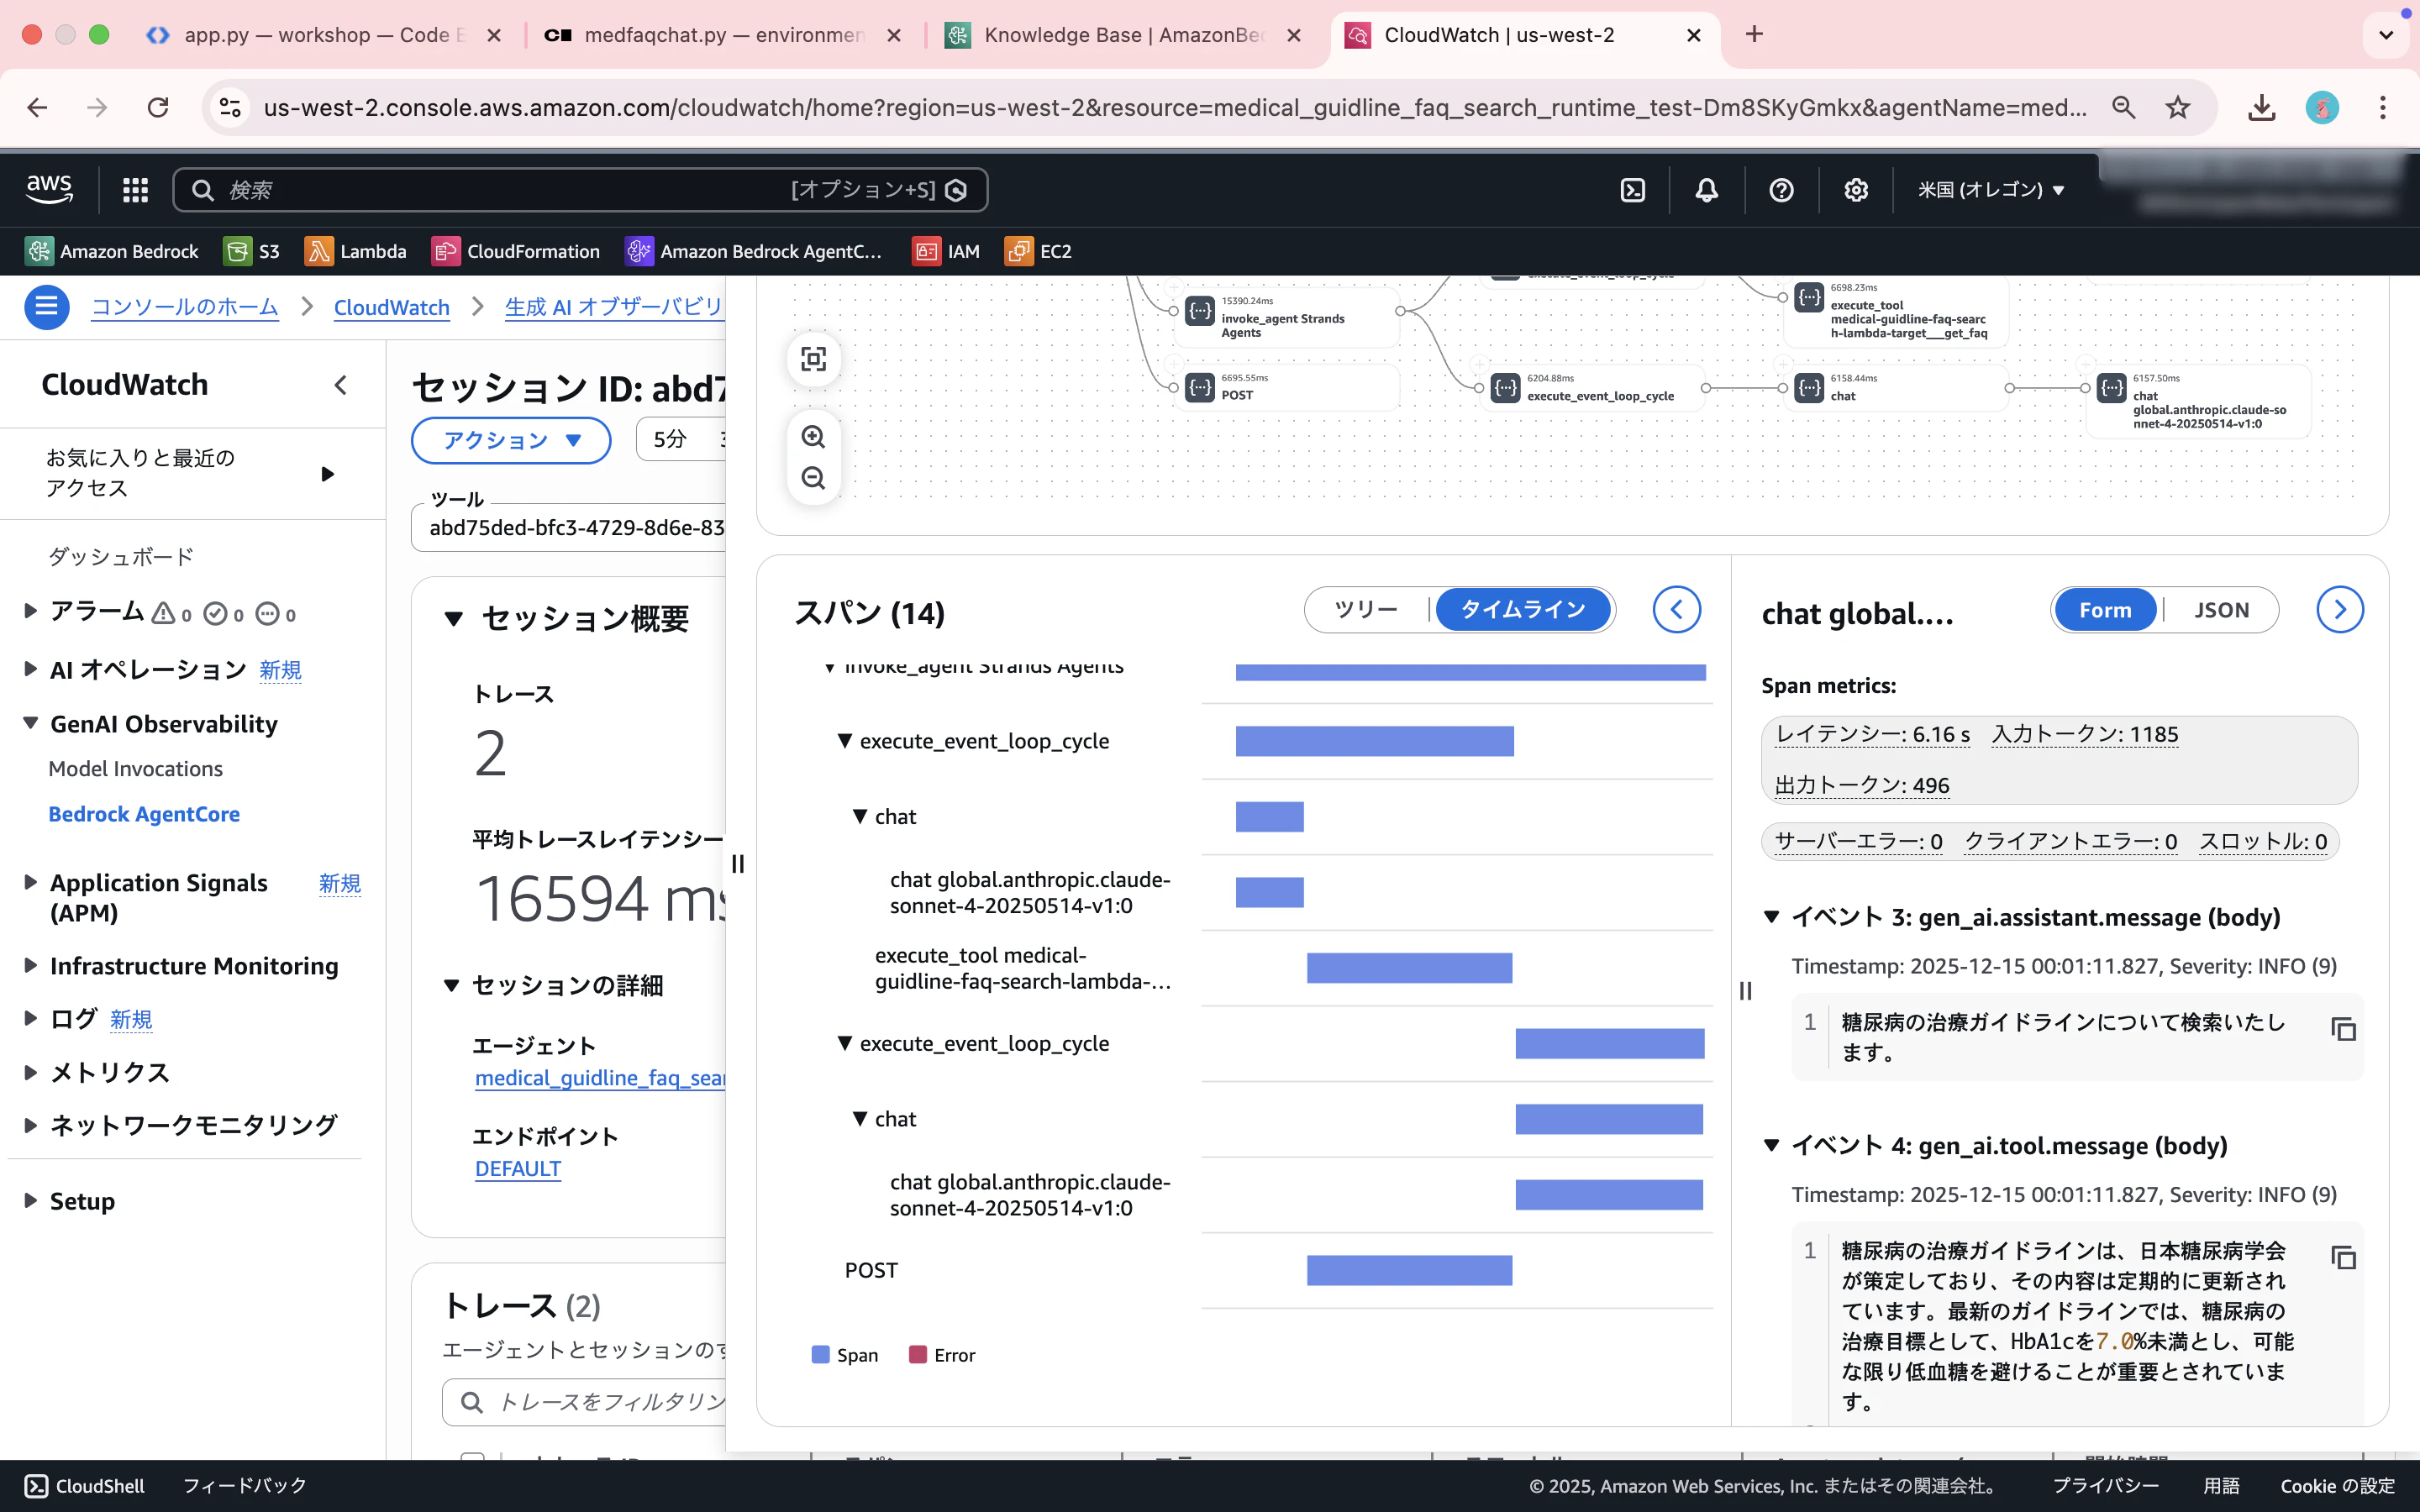Open the AWS settings gear
2420x1512 pixels.
point(1856,190)
